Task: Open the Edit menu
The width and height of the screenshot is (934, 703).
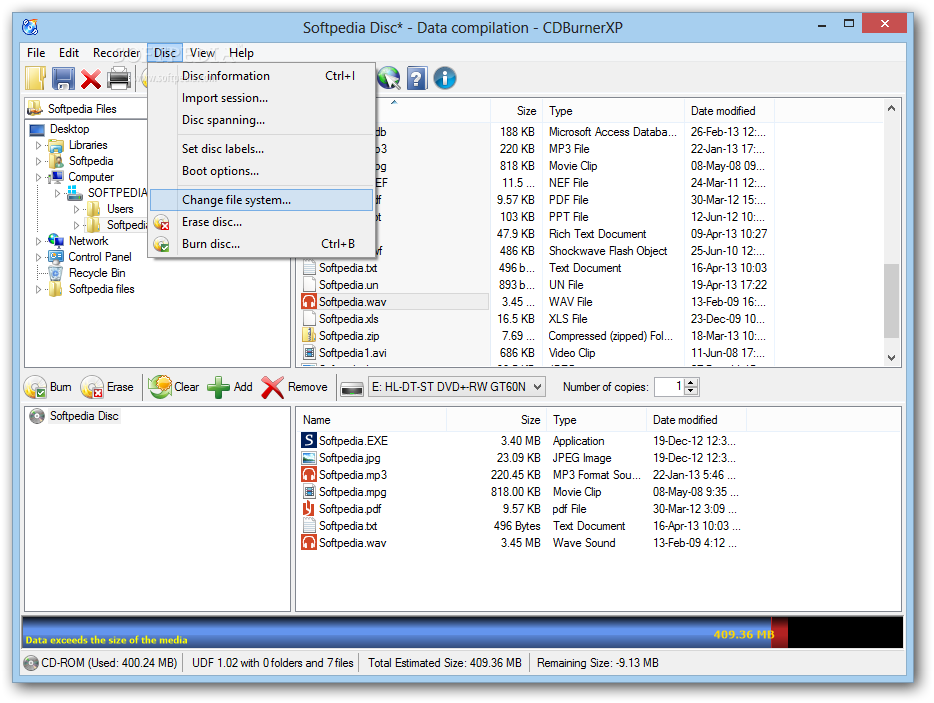Action: click(x=69, y=52)
